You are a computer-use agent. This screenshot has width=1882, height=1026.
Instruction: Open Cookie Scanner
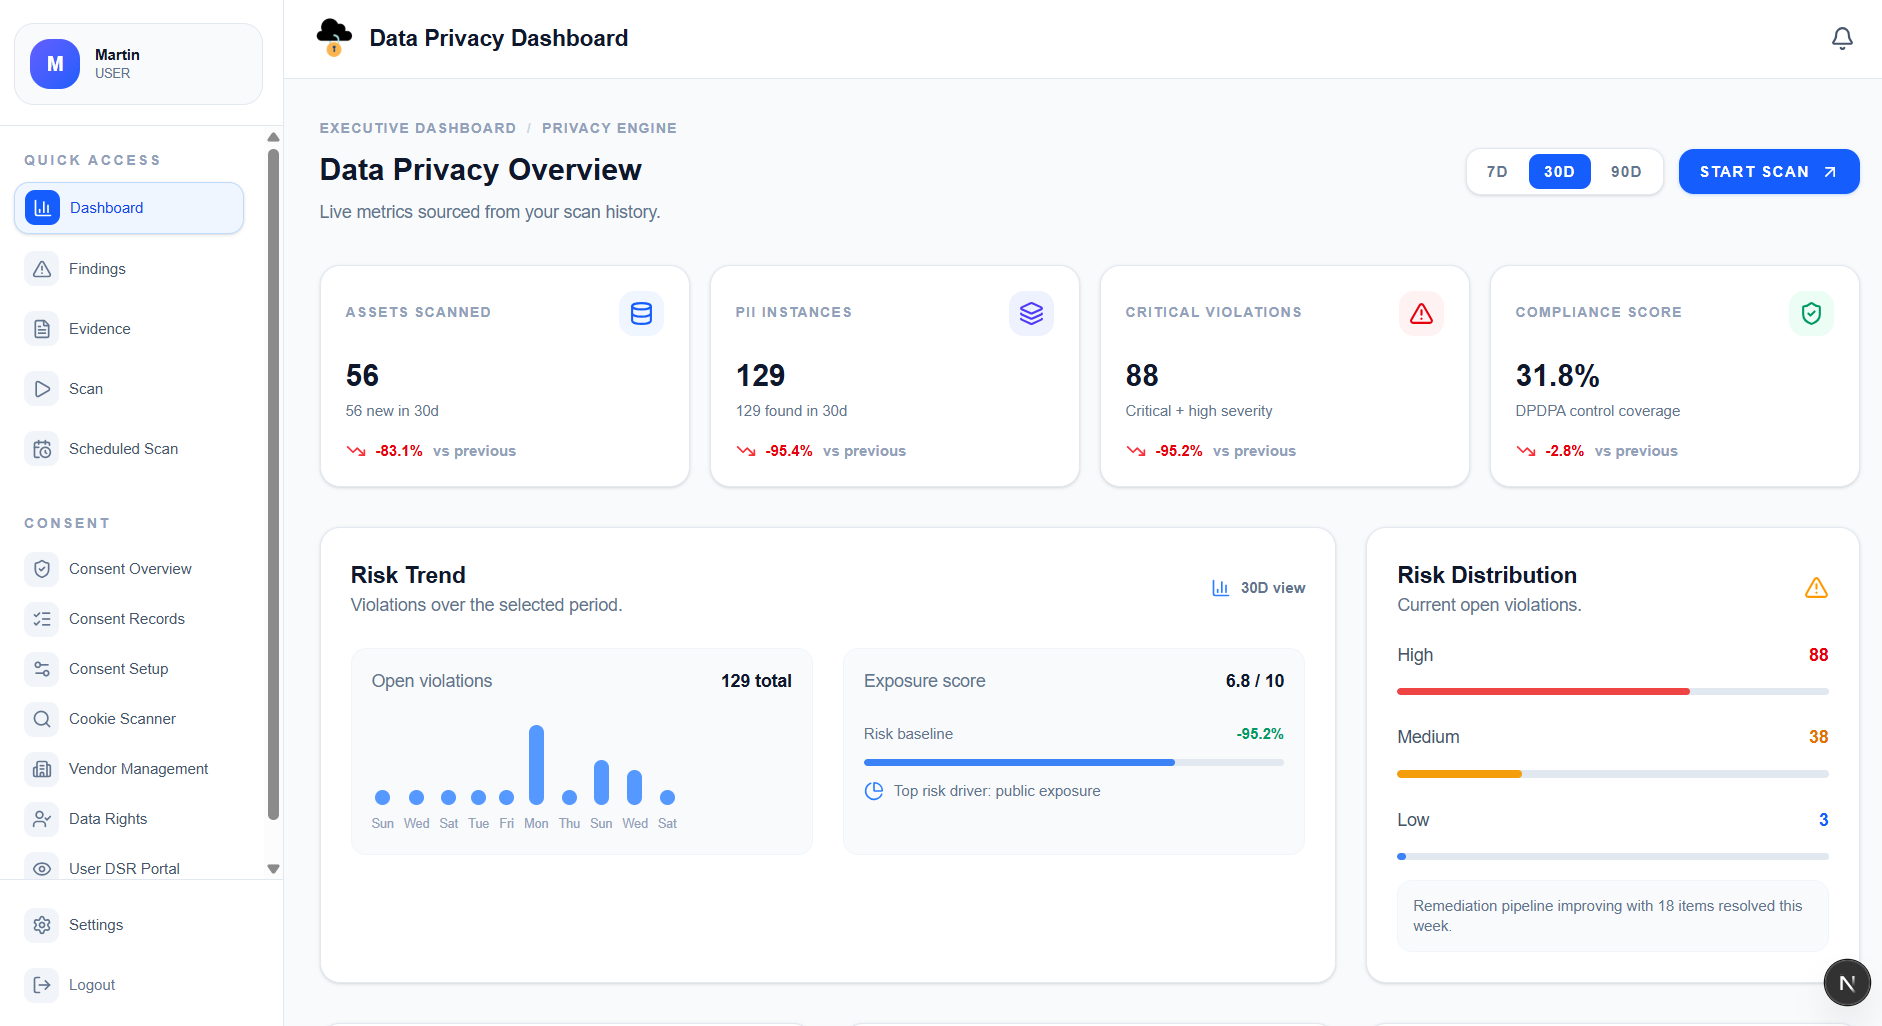pos(129,719)
